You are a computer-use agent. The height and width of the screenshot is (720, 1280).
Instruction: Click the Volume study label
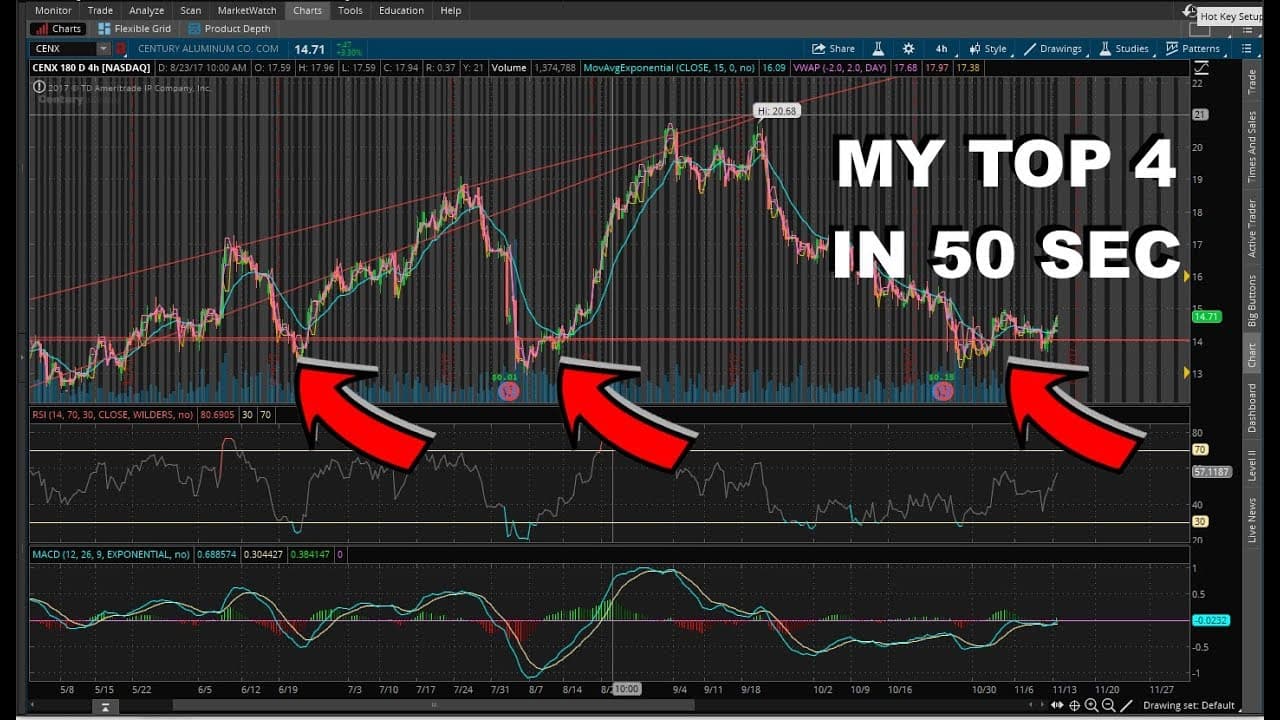pos(509,68)
